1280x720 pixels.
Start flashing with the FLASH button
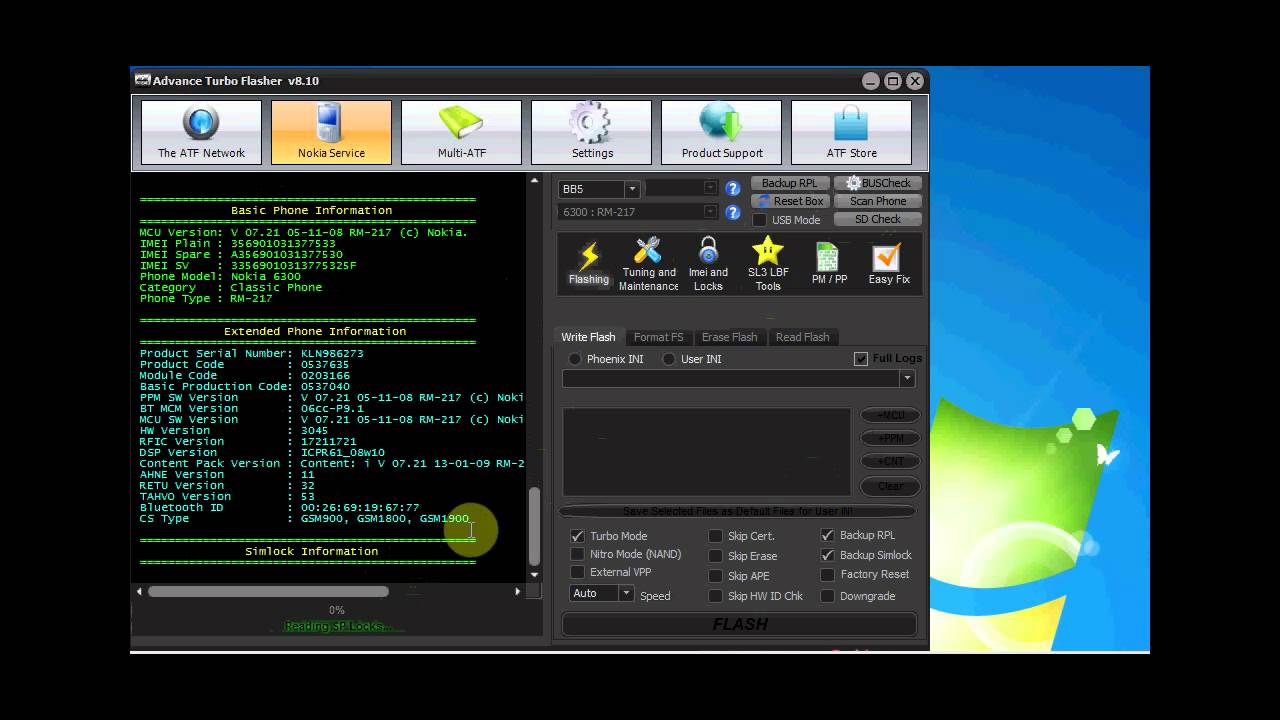pos(739,624)
